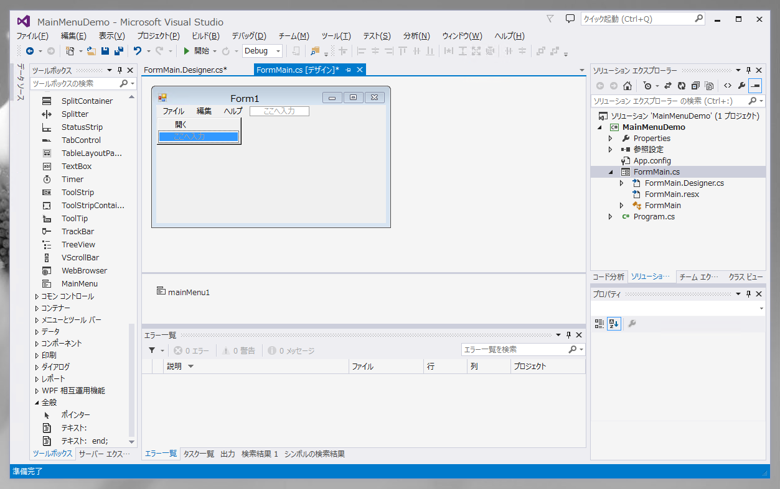
Task: Click the Error List filter funnel icon
Action: tap(152, 351)
